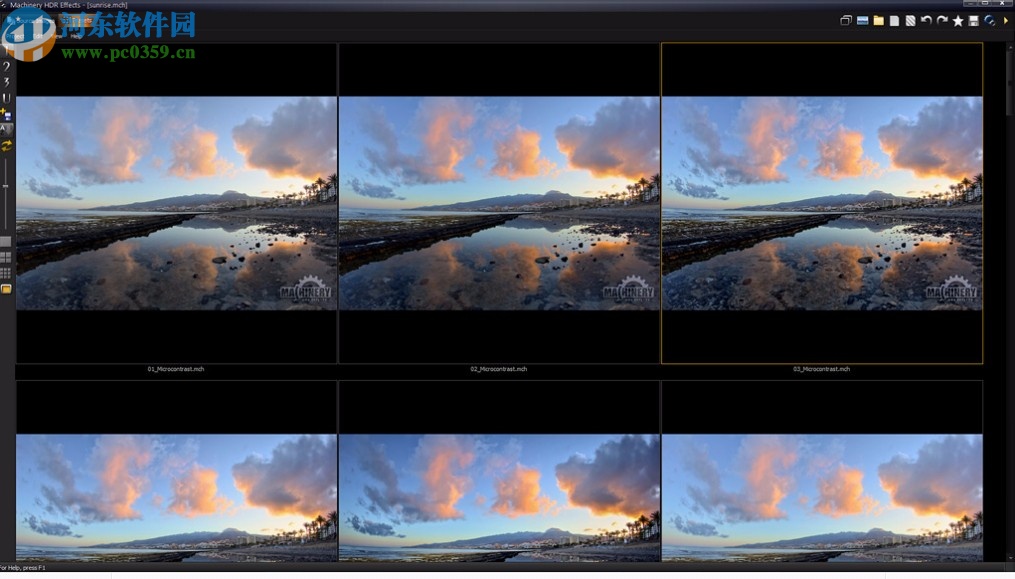Select preset group 3 in left sidebar
The height and width of the screenshot is (579, 1015).
pos(6,82)
